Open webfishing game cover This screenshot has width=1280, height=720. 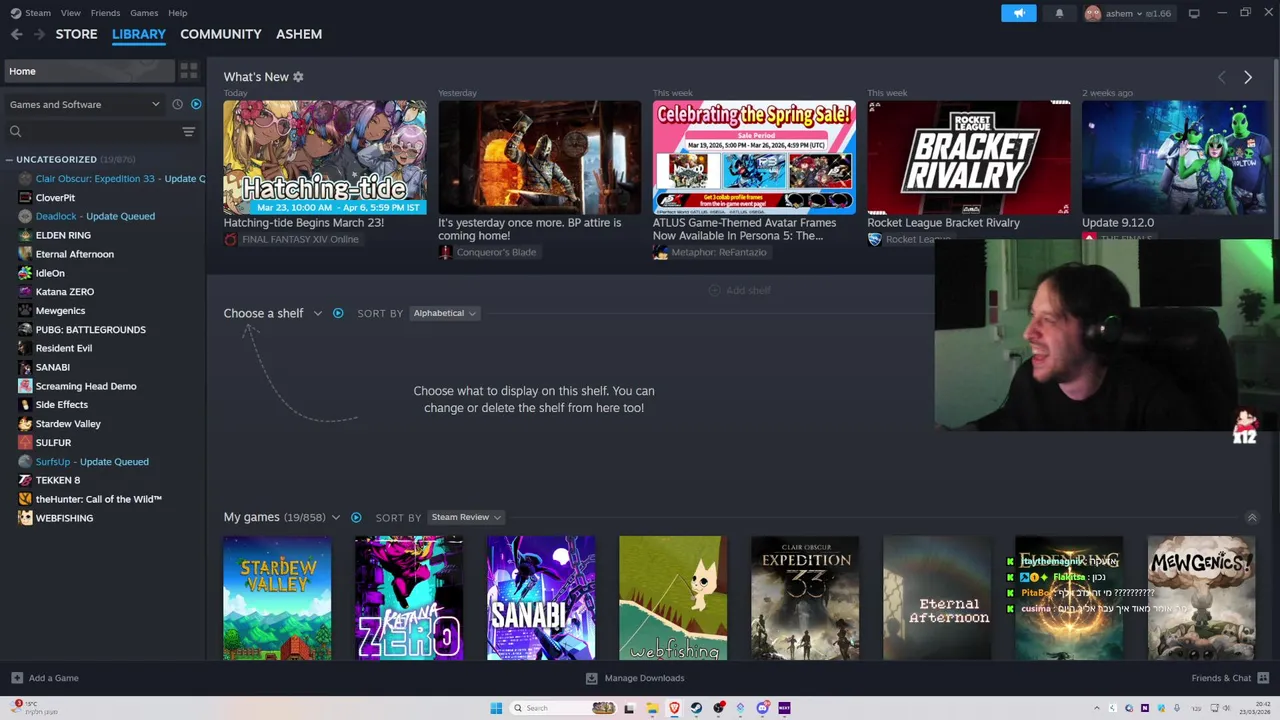point(673,598)
